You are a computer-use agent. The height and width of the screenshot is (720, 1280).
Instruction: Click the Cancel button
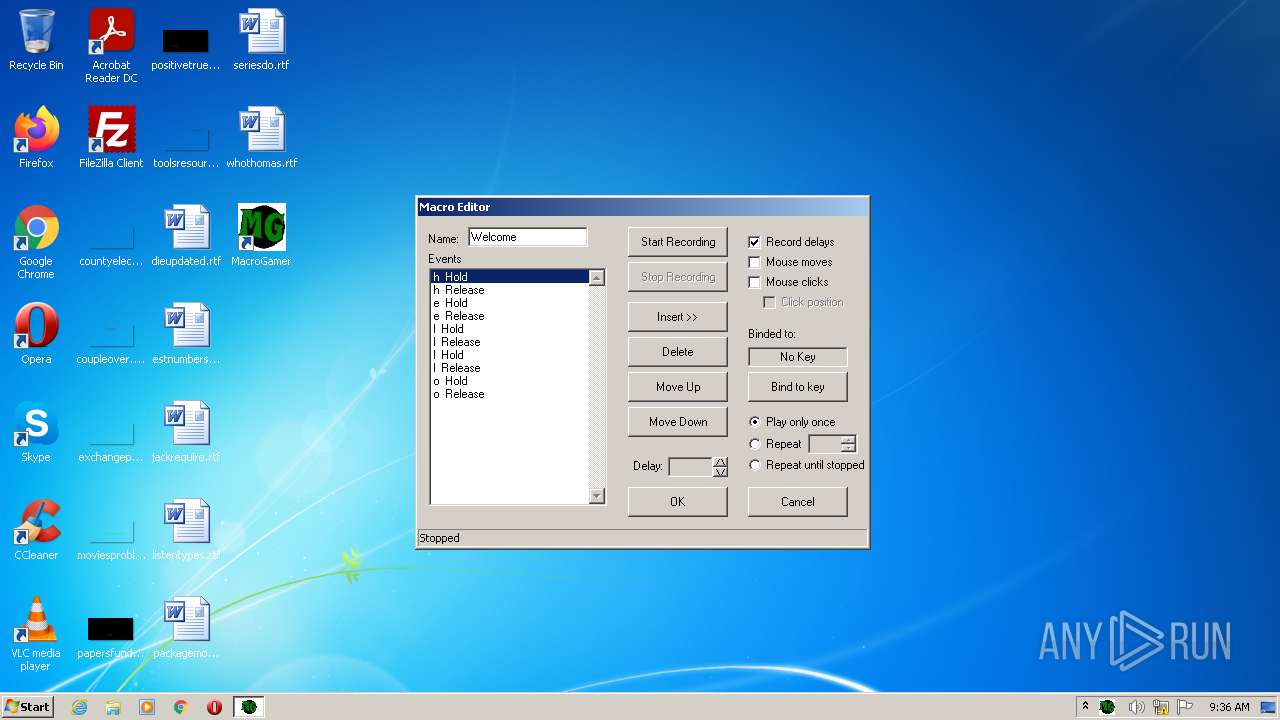tap(798, 502)
